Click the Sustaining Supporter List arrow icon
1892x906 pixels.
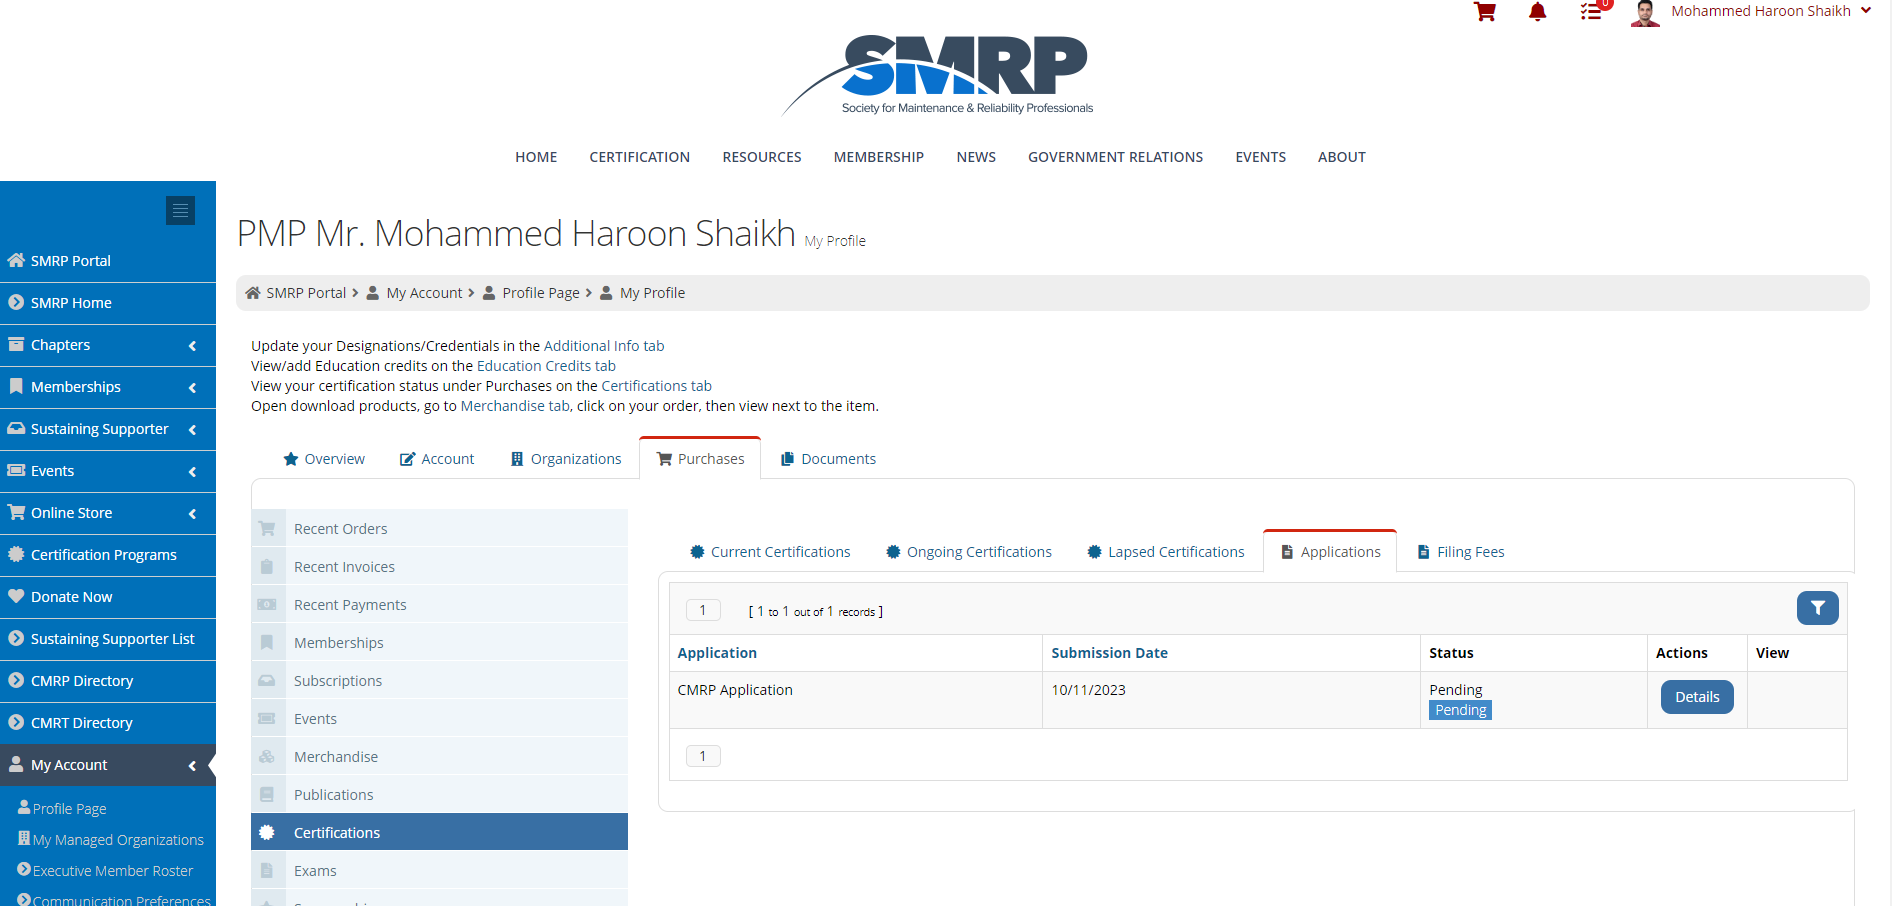pyautogui.click(x=16, y=639)
